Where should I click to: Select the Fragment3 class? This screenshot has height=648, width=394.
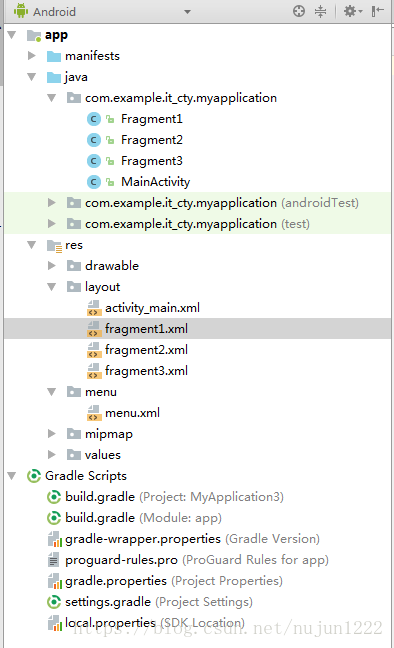[x=152, y=161]
